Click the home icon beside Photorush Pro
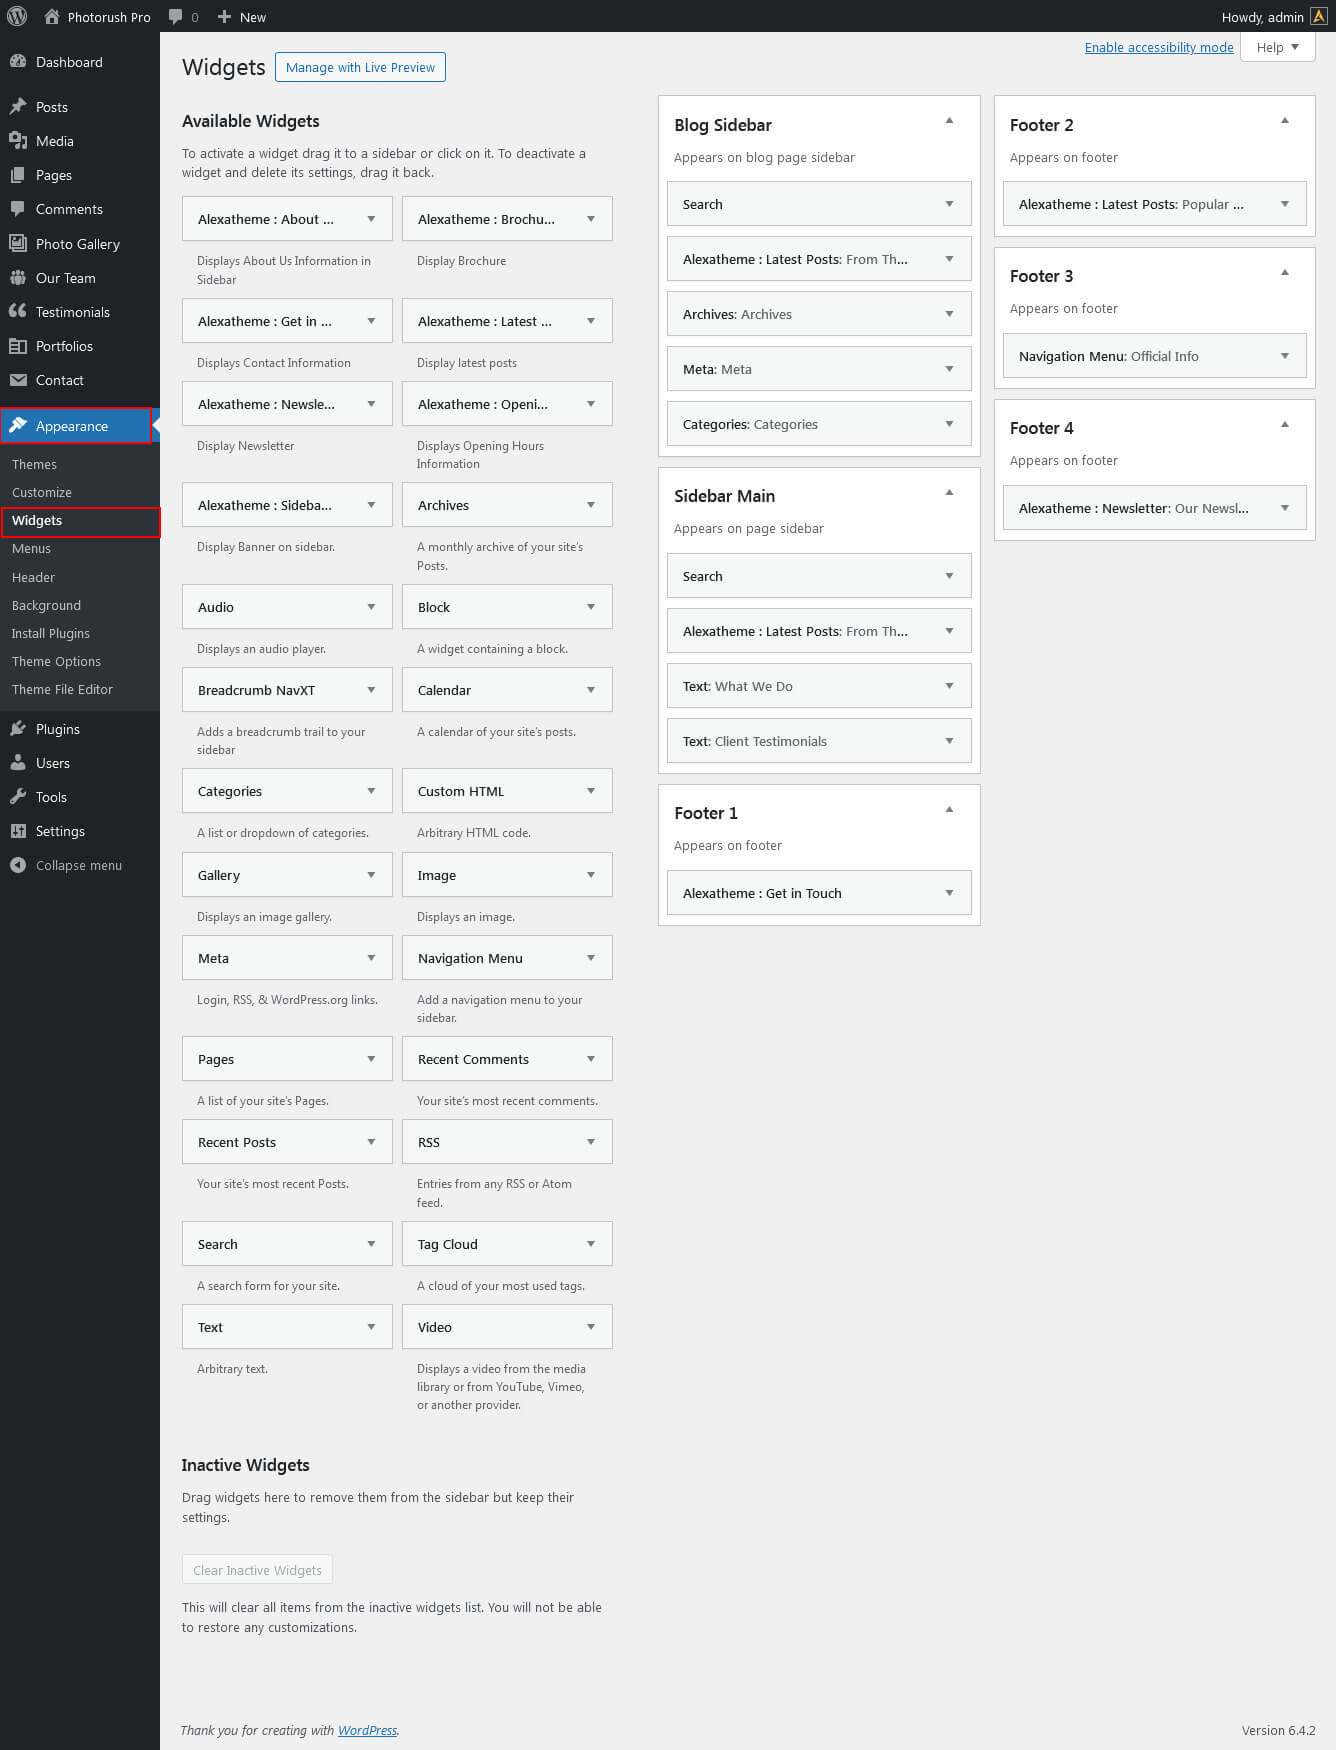This screenshot has height=1750, width=1336. point(52,16)
